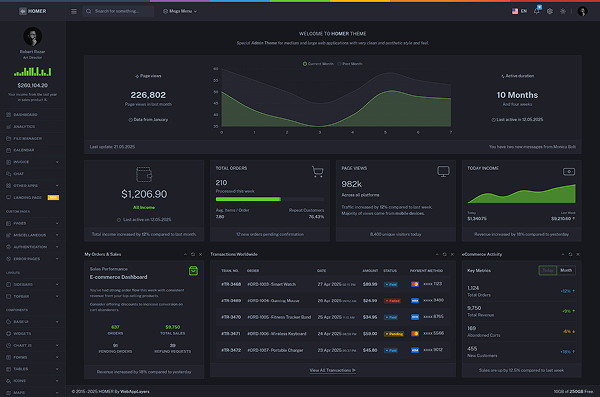Click the green shopping bag icon in Sales Performance
Screen dimensions: 600x397
coord(194,271)
